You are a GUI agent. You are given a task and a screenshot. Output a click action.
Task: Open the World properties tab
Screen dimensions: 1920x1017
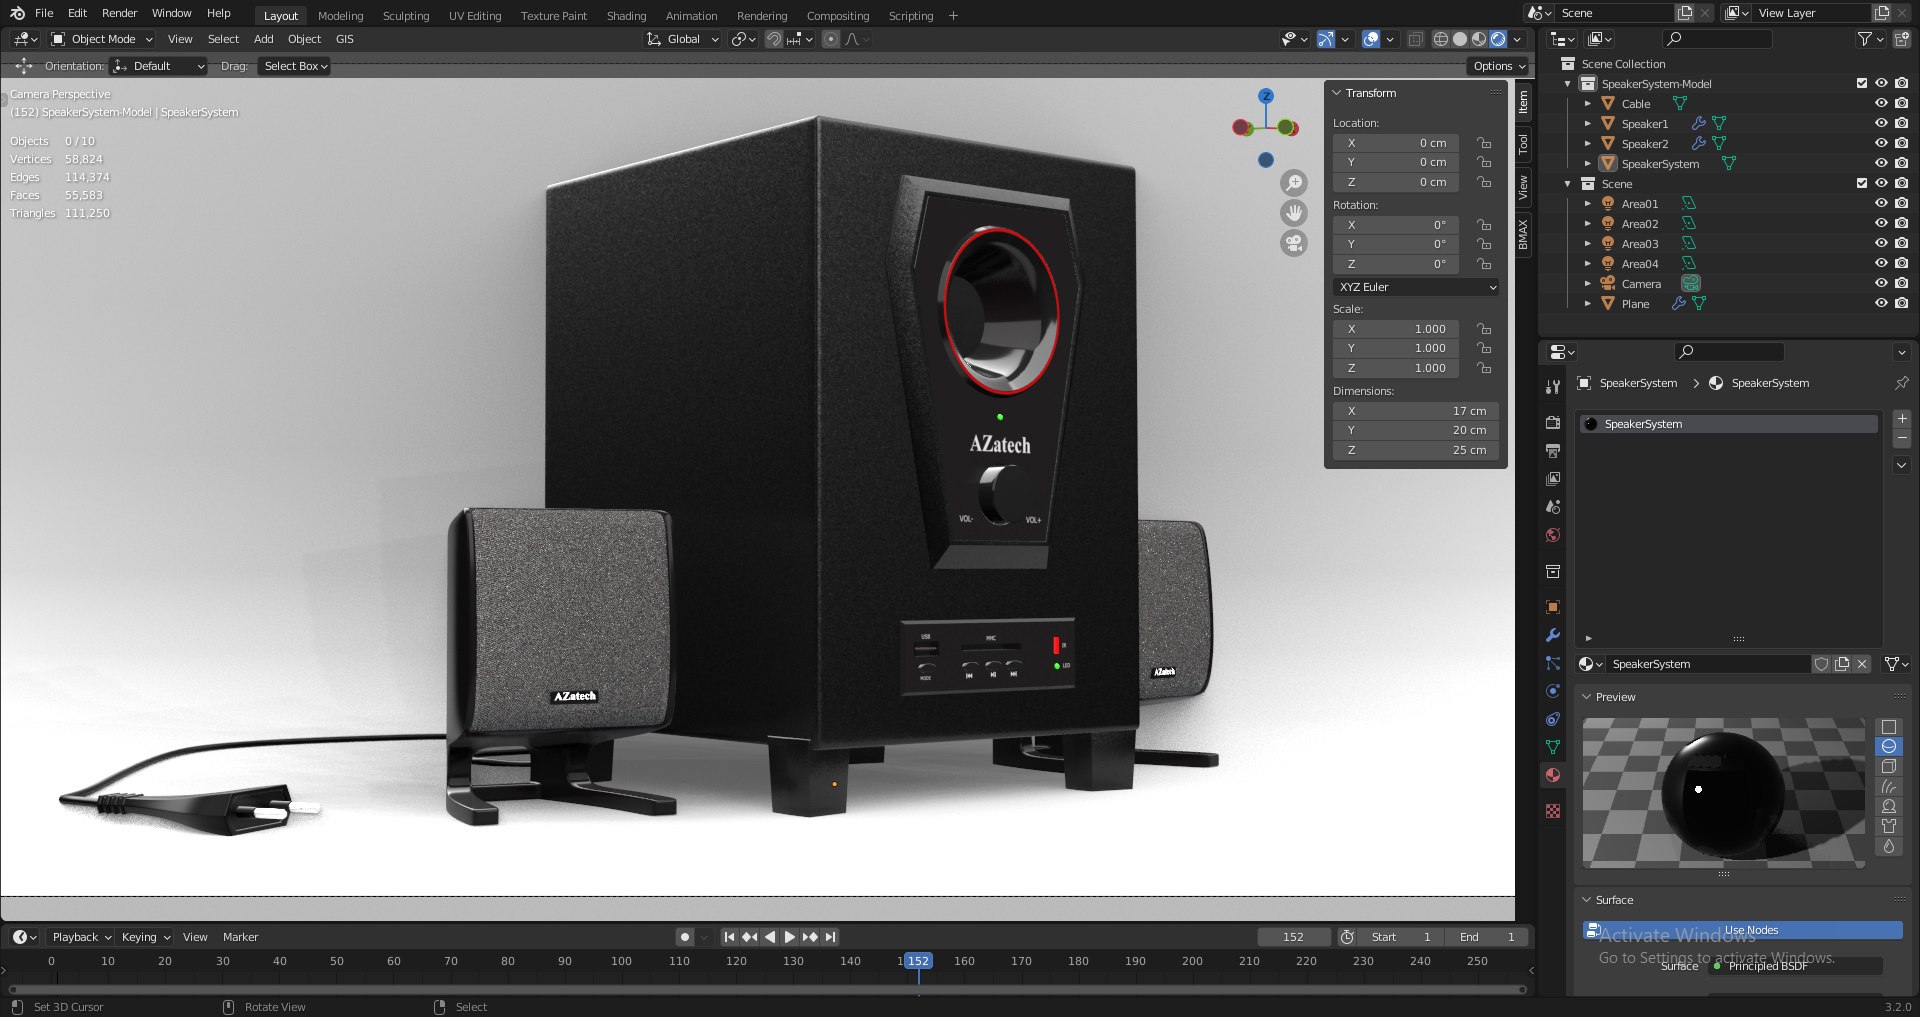1553,535
